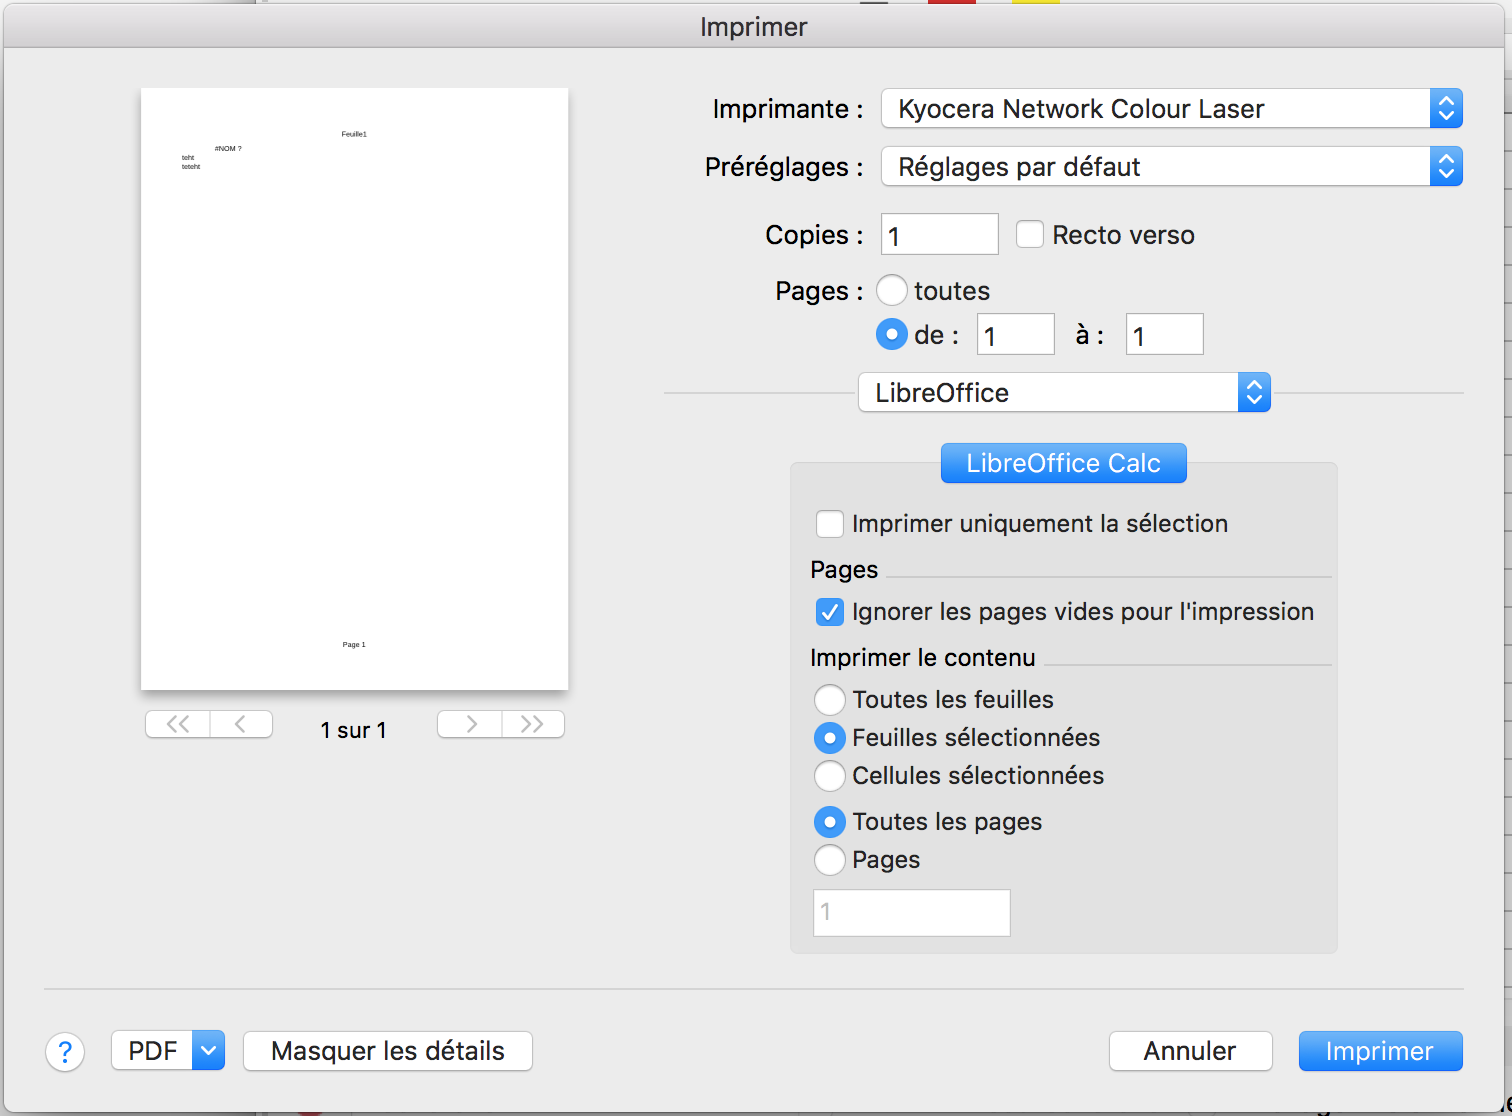The height and width of the screenshot is (1116, 1512).
Task: Go to previous page in preview
Action: tap(241, 724)
